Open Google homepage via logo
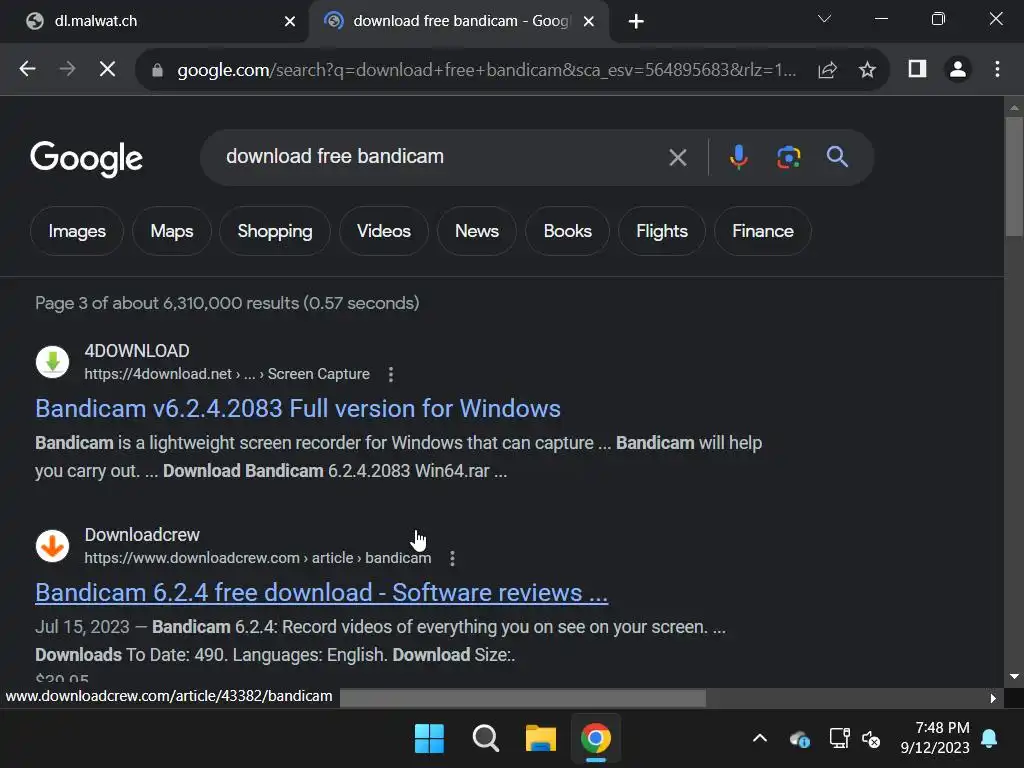This screenshot has width=1024, height=768. coord(86,158)
